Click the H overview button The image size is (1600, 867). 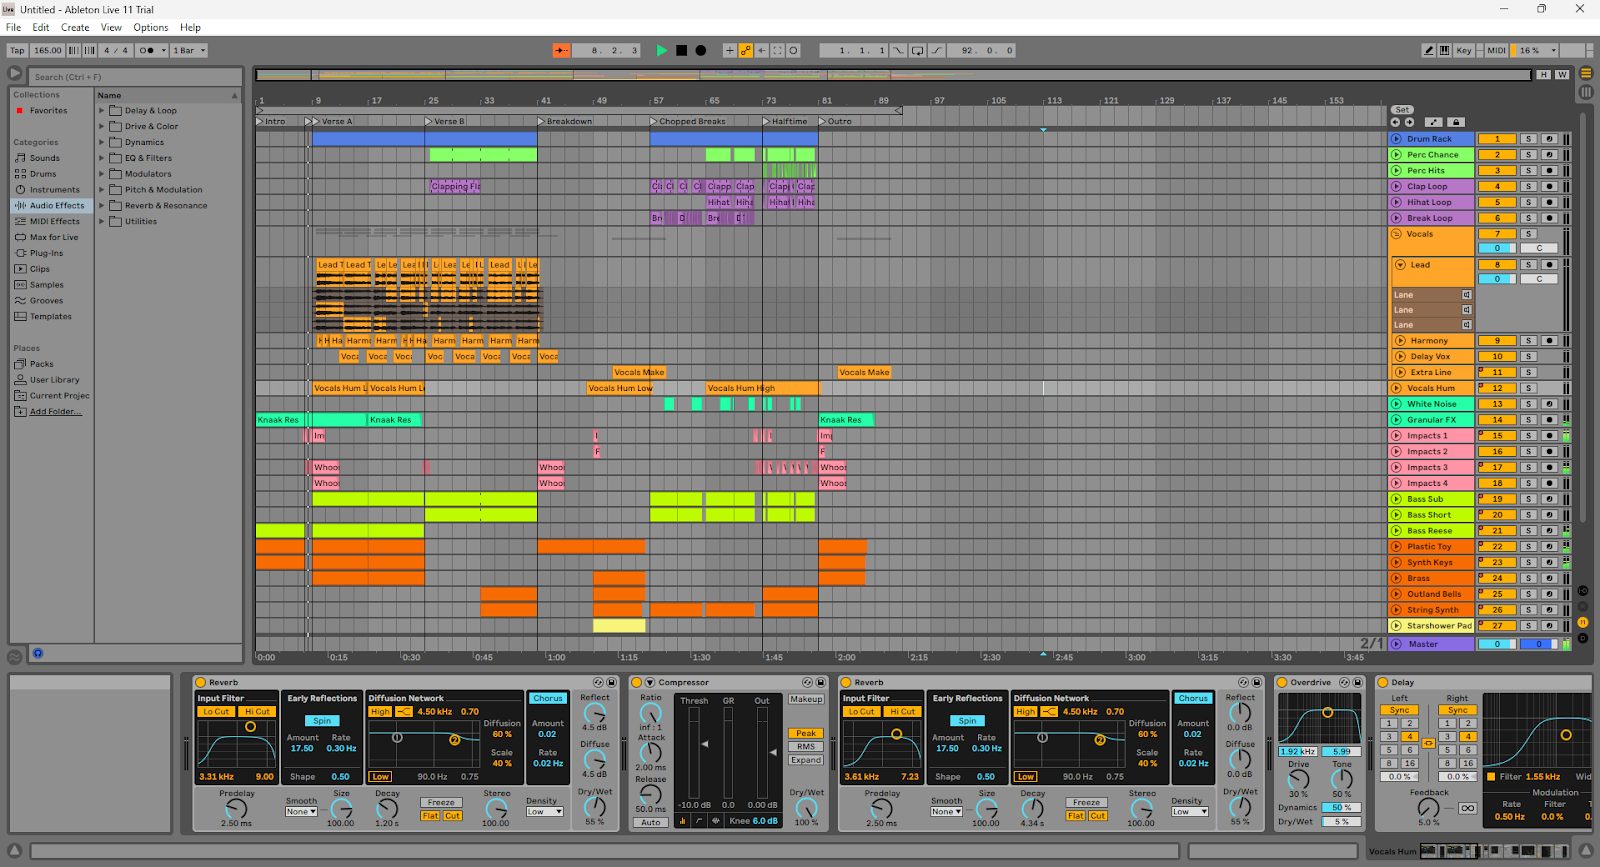[1544, 75]
